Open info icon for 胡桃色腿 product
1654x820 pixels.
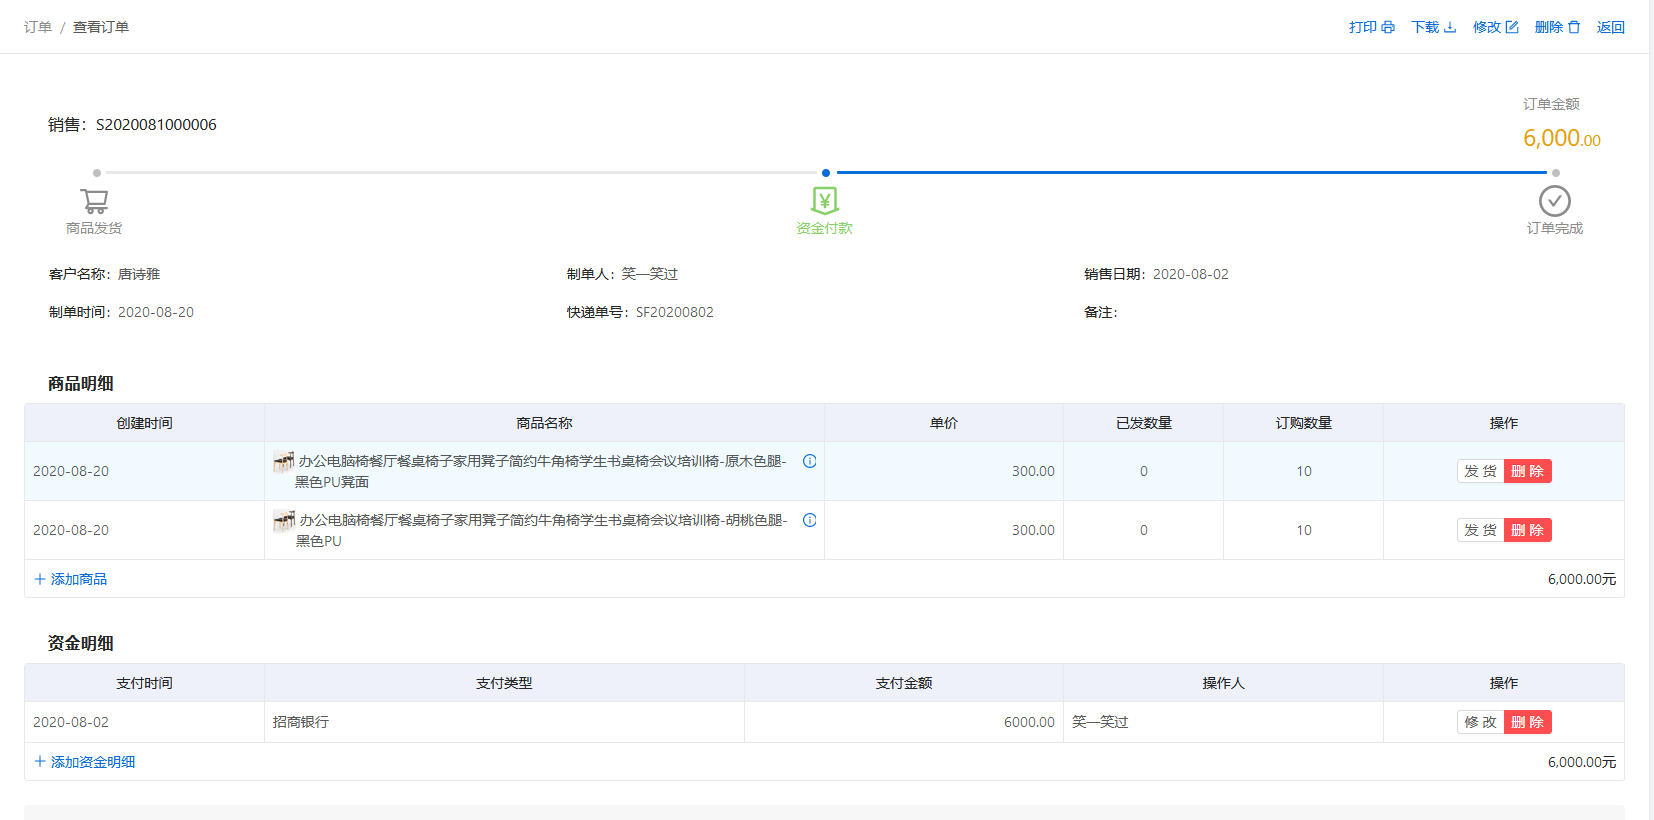click(810, 520)
